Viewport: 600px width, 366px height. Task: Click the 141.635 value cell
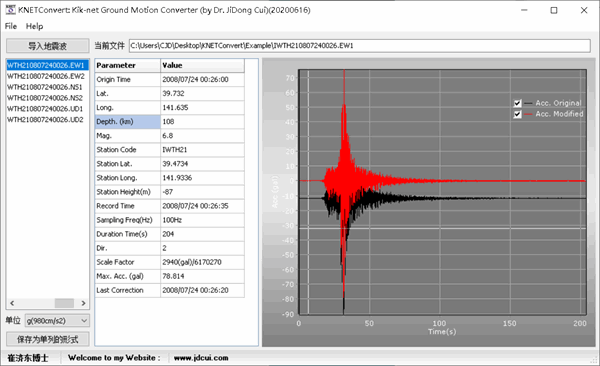202,108
